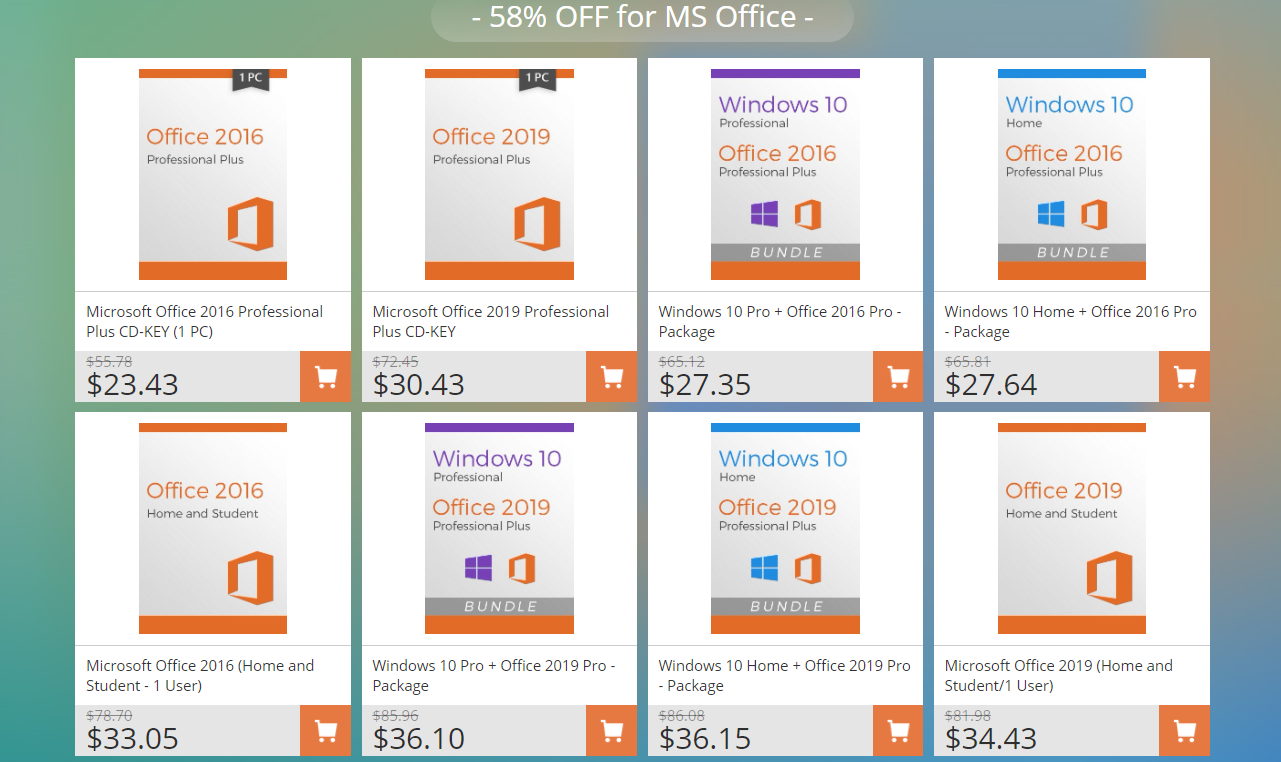This screenshot has height=762, width=1281.
Task: Add Office 2016 Home and Student to cart
Action: click(325, 731)
